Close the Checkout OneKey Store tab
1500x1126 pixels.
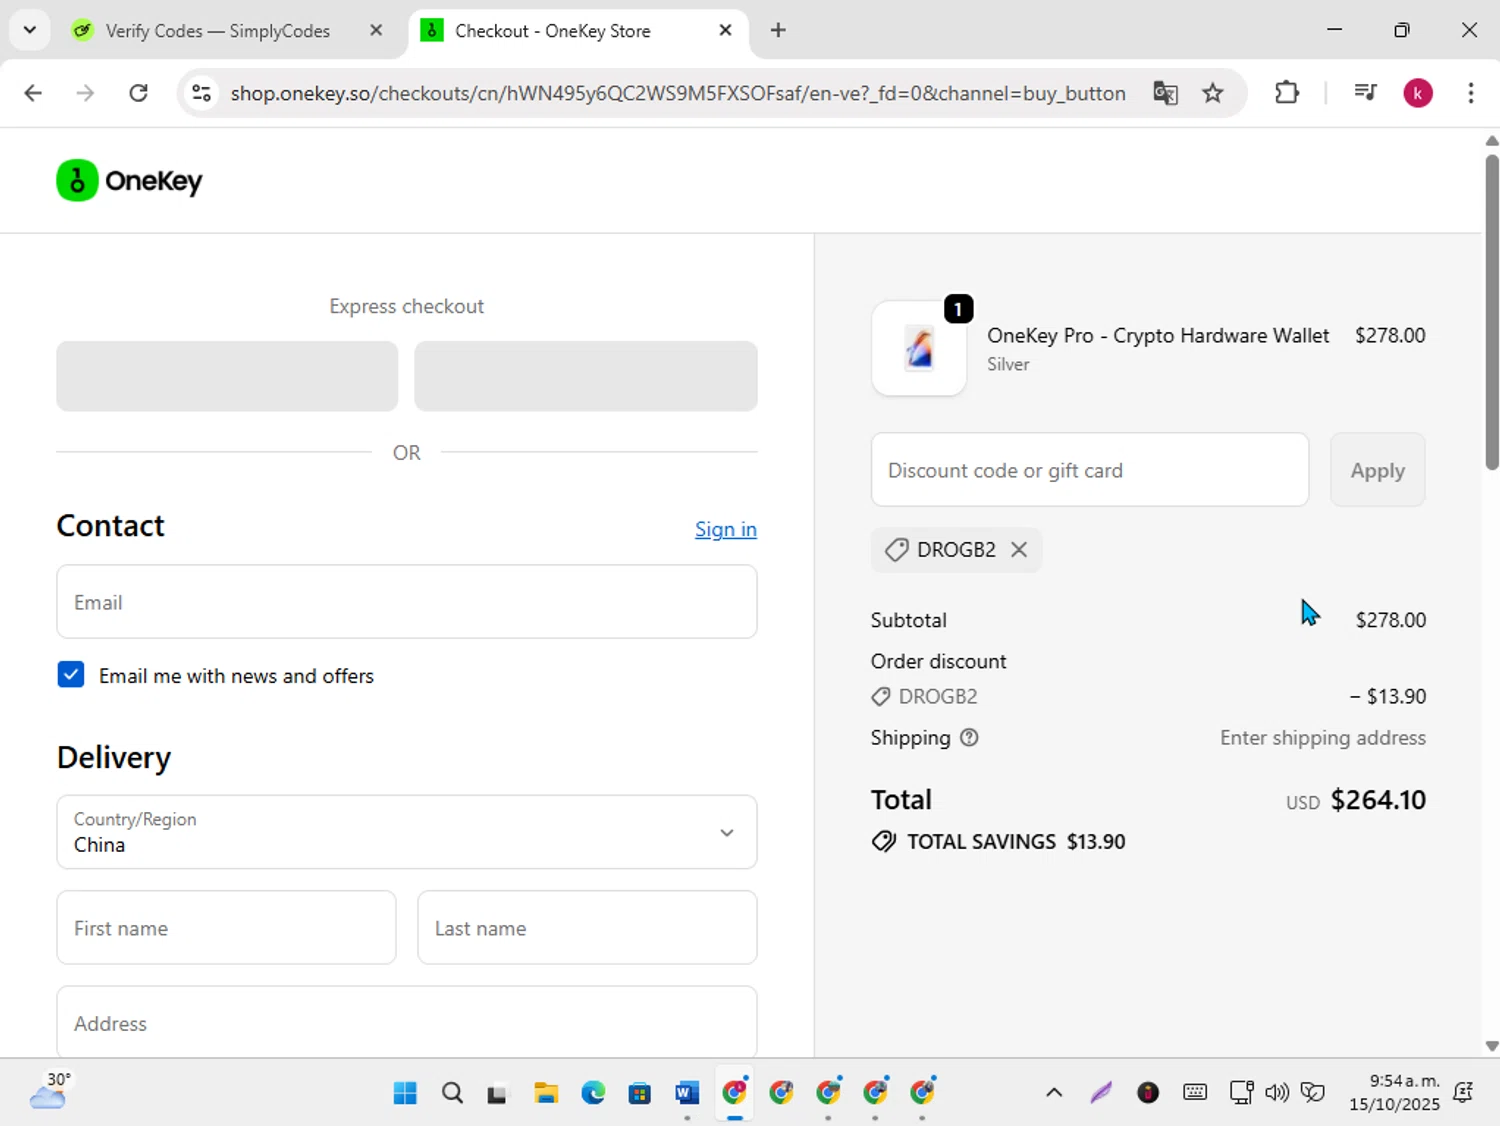click(726, 30)
